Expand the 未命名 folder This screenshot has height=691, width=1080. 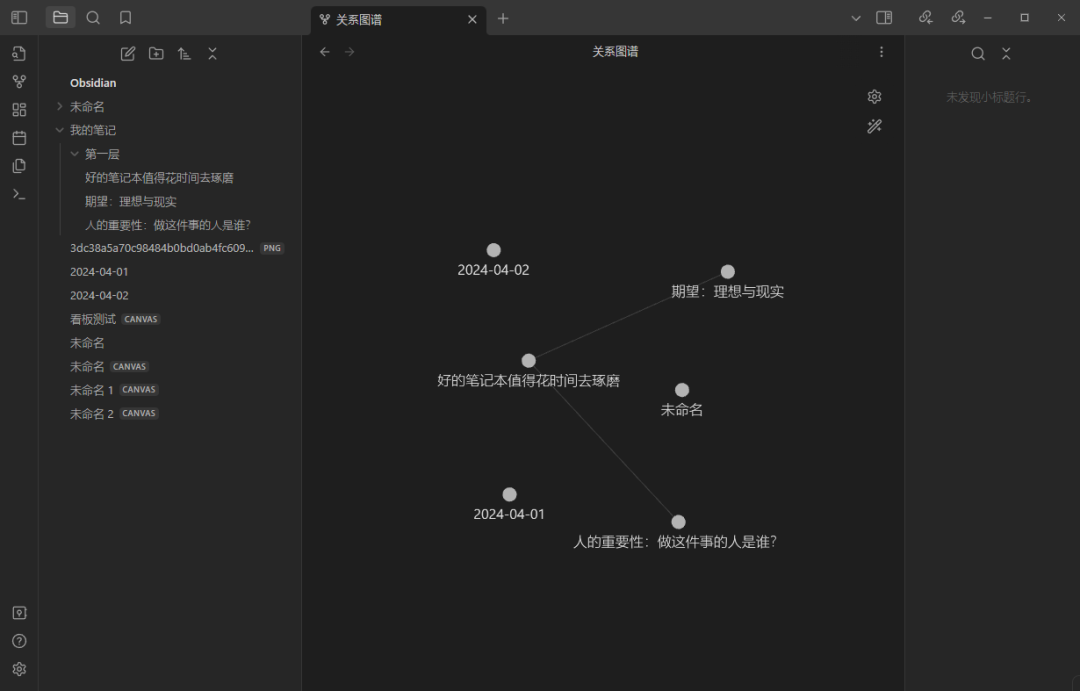(60, 105)
